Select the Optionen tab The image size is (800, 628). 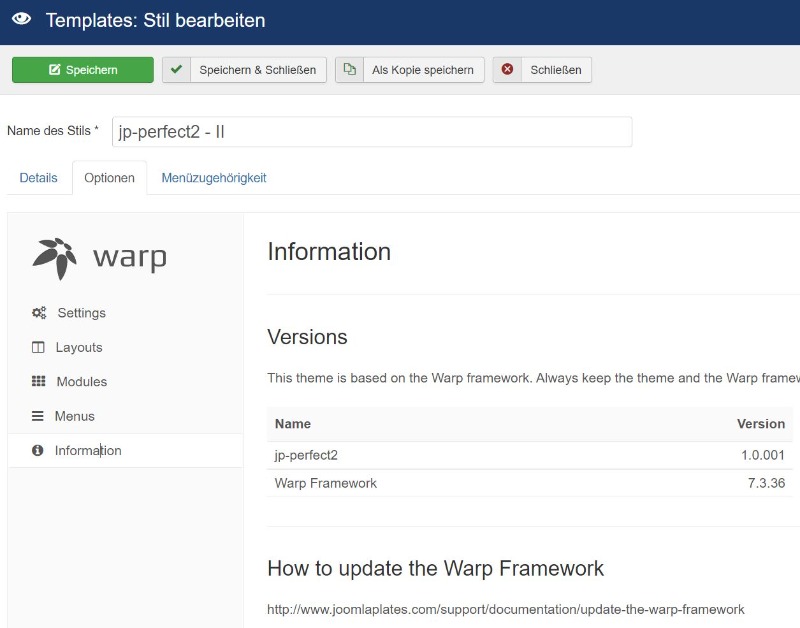click(110, 178)
